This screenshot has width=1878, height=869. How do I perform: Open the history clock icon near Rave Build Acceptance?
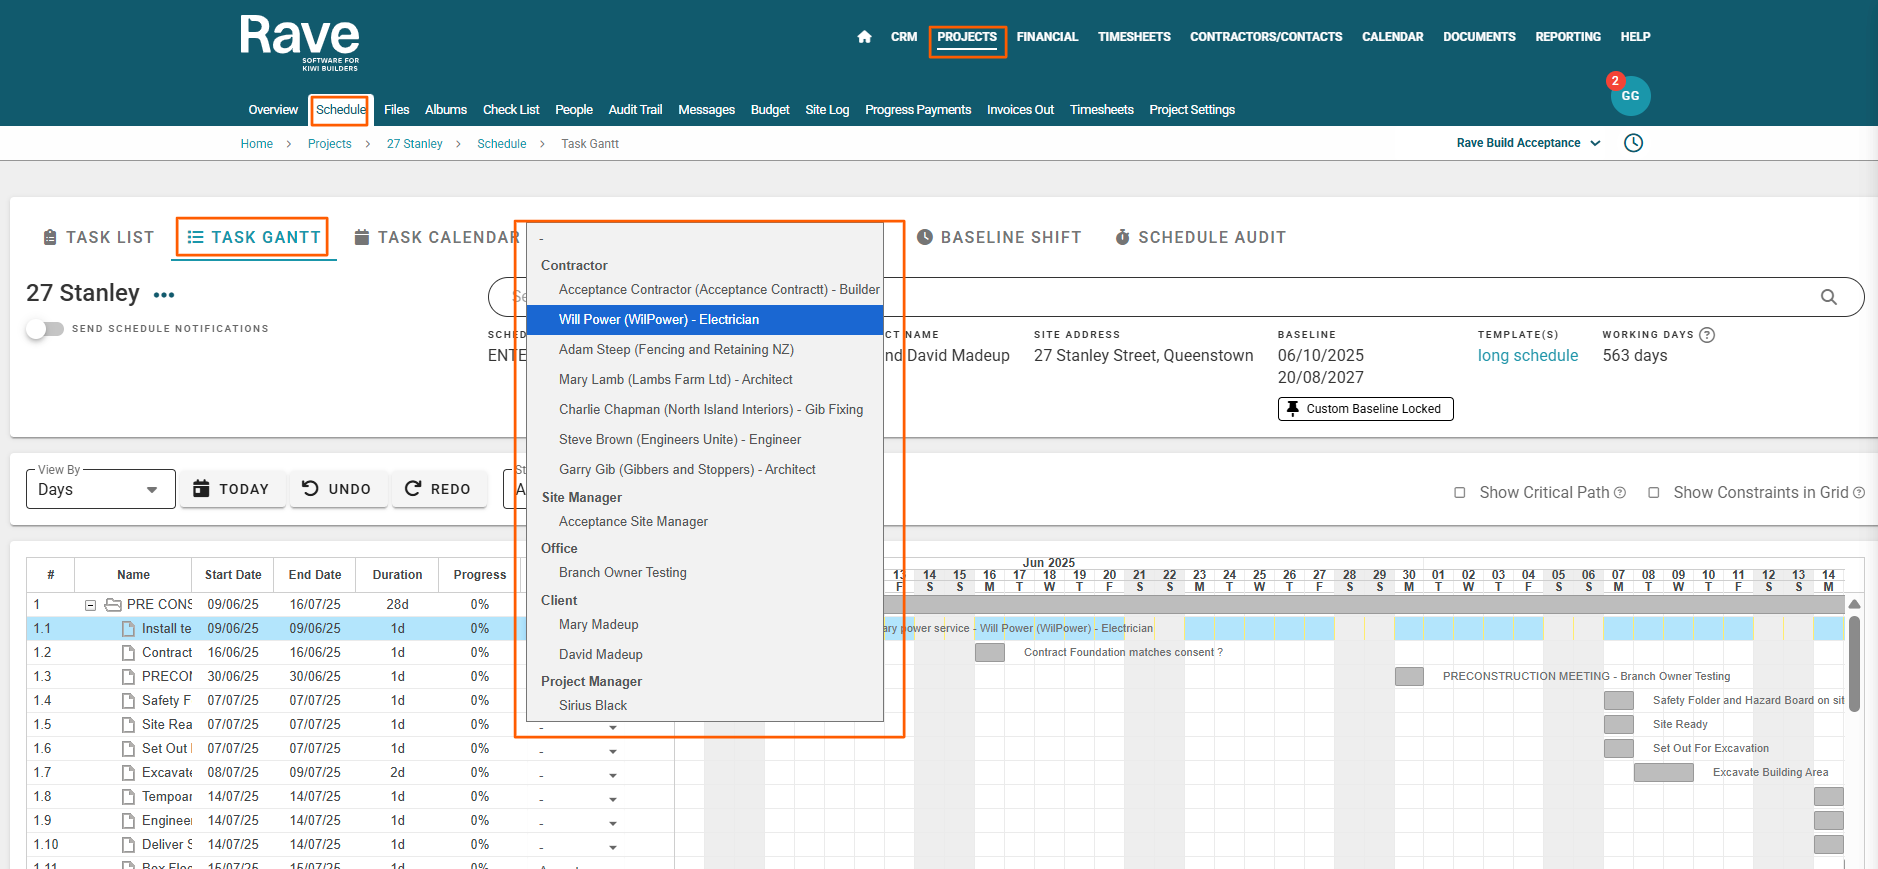point(1633,143)
